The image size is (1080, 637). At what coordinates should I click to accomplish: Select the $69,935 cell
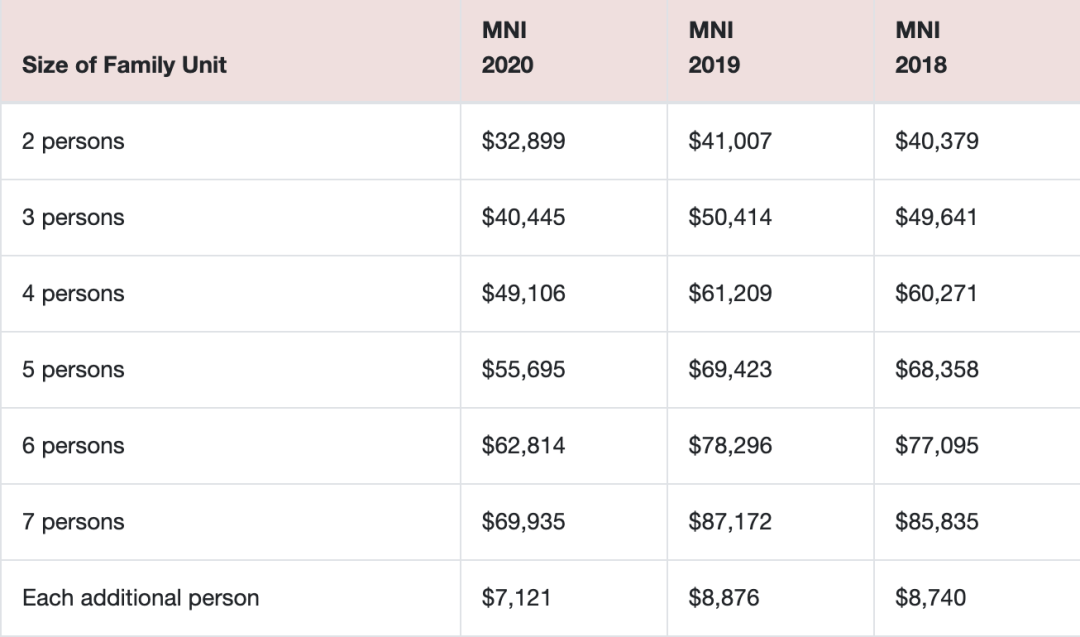tap(523, 522)
